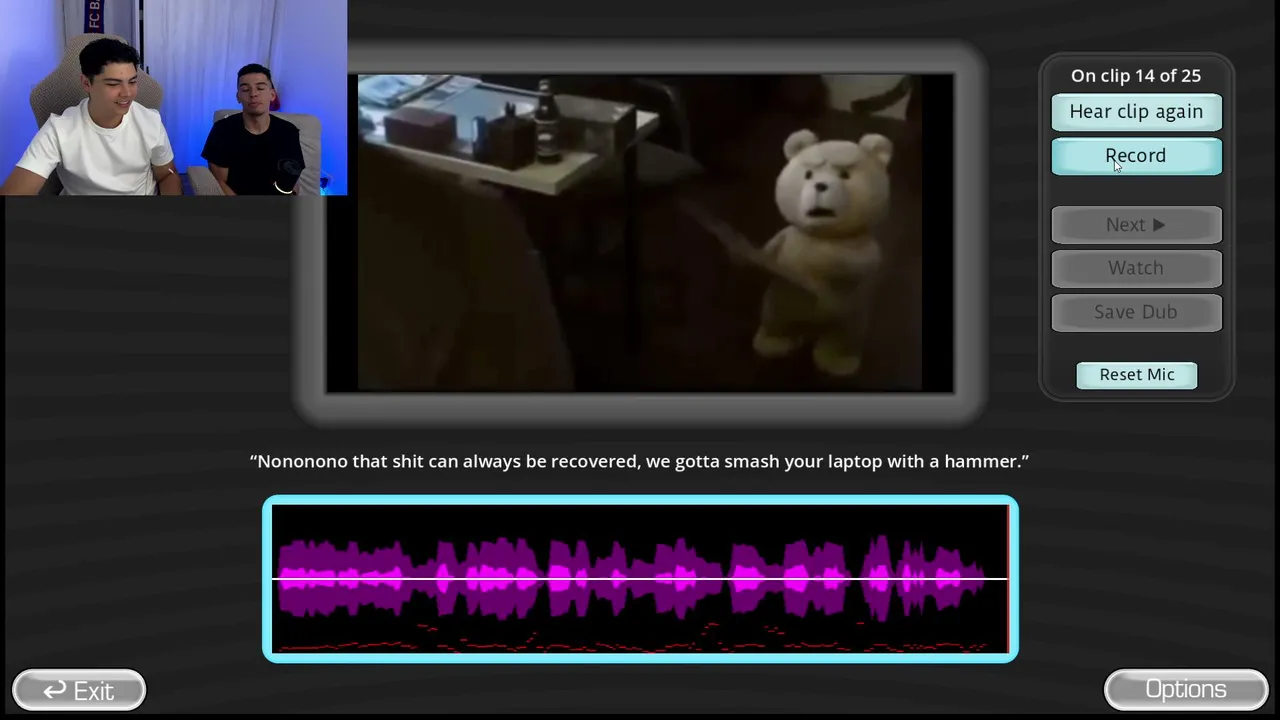The width and height of the screenshot is (1280, 720).
Task: Select the subtitle line about the laptop
Action: tap(640, 461)
